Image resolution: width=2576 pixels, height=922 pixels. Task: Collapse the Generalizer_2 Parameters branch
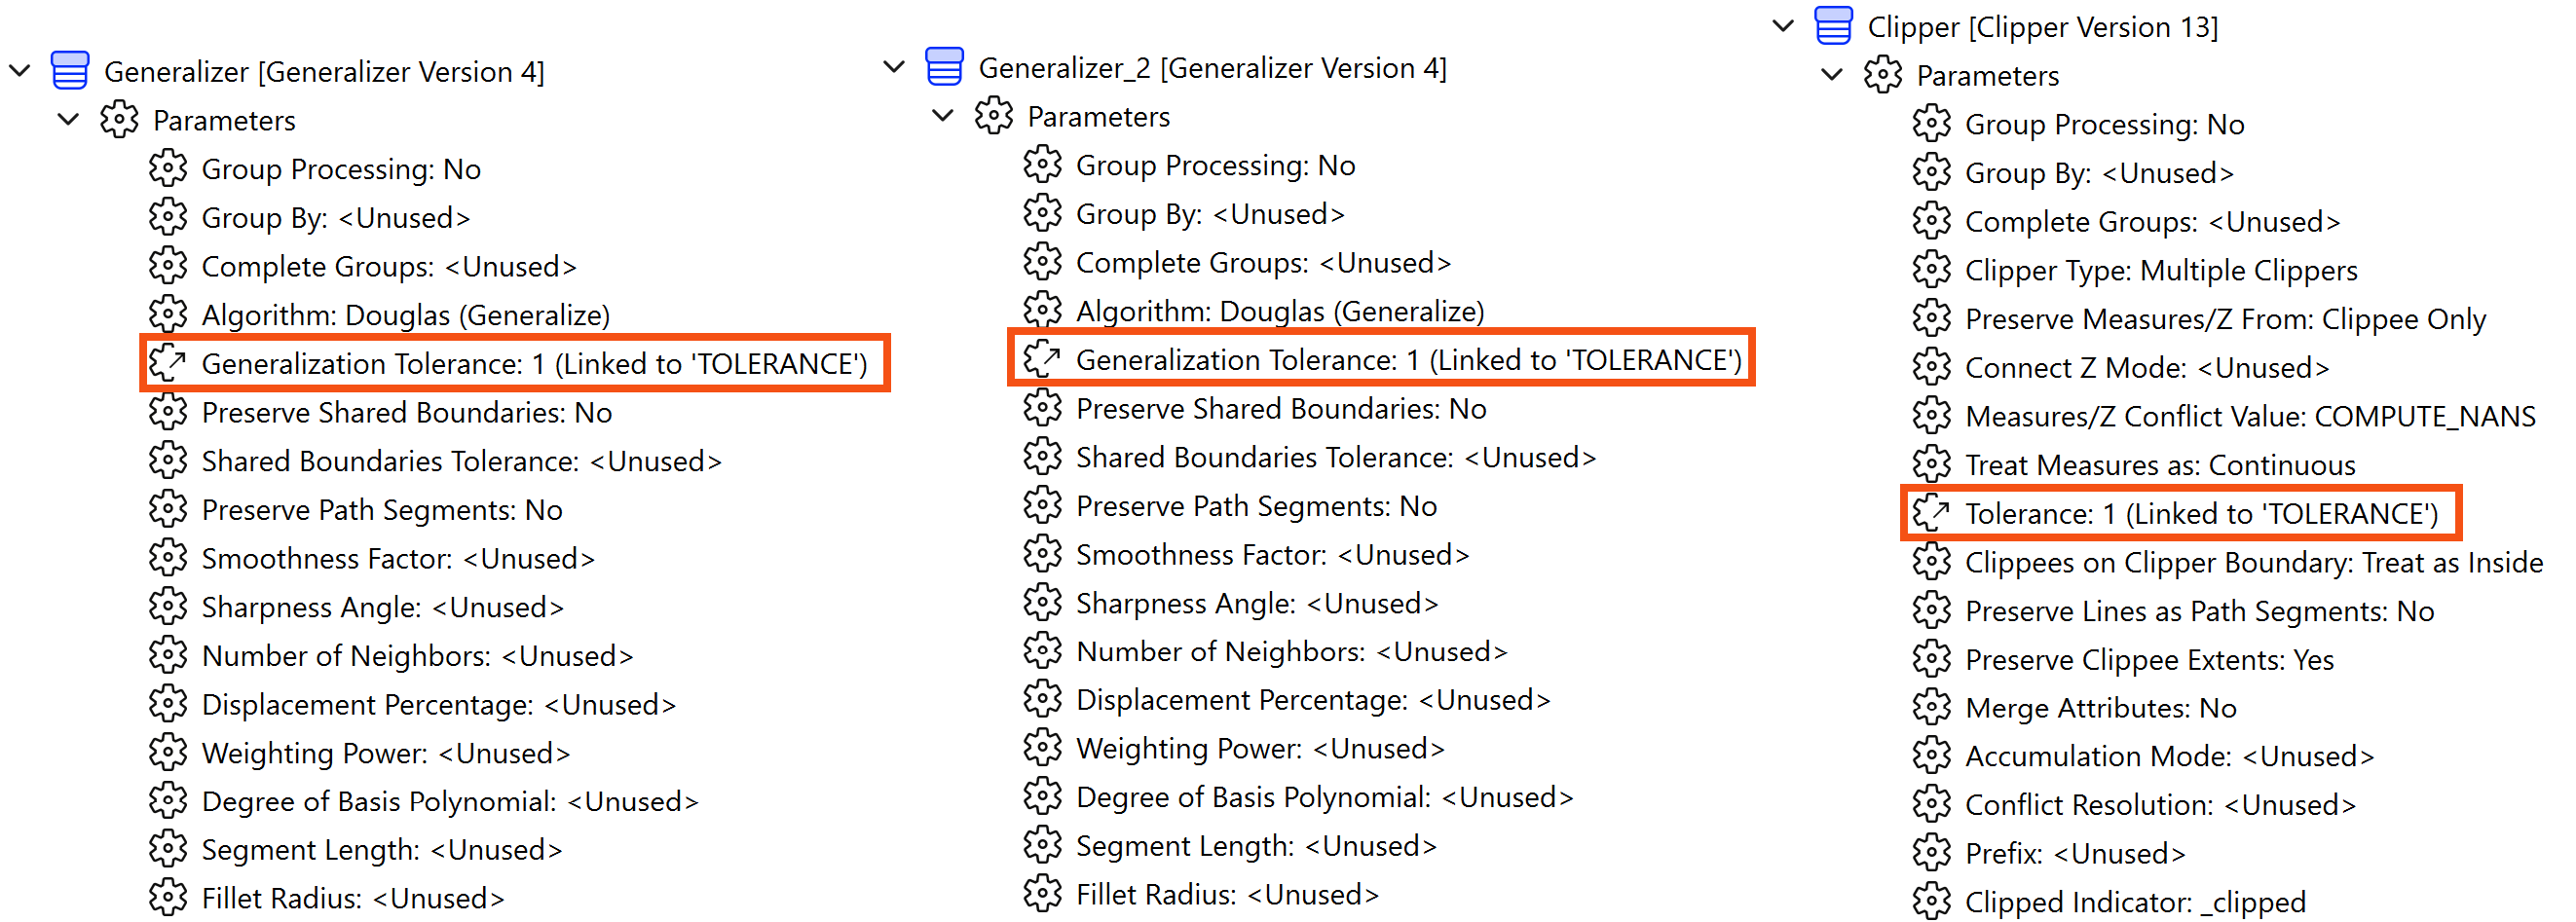941,116
